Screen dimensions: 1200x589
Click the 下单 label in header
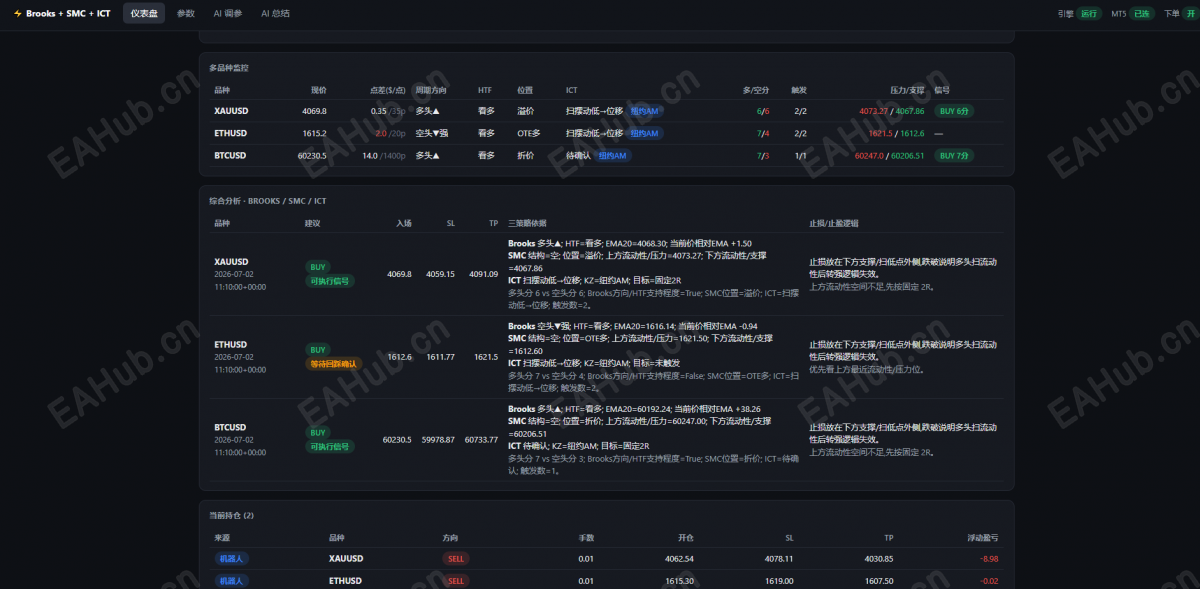(x=1171, y=14)
